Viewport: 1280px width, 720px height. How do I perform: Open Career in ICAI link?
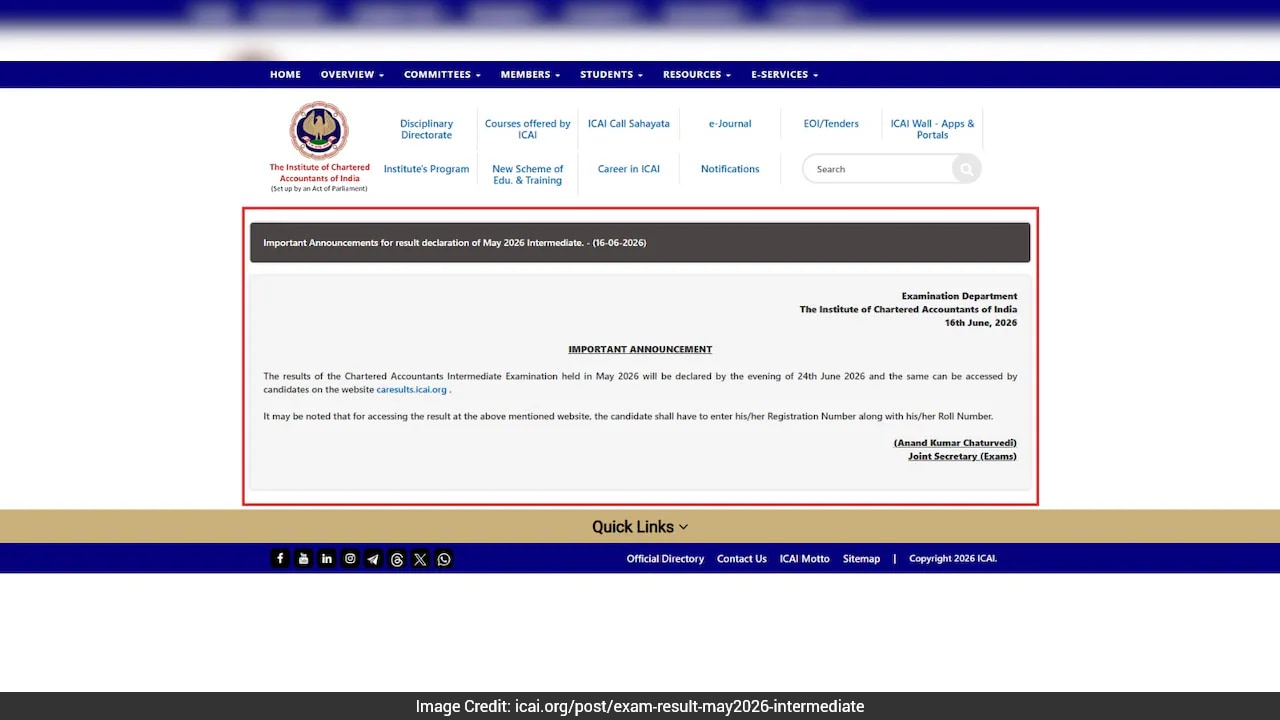point(629,169)
